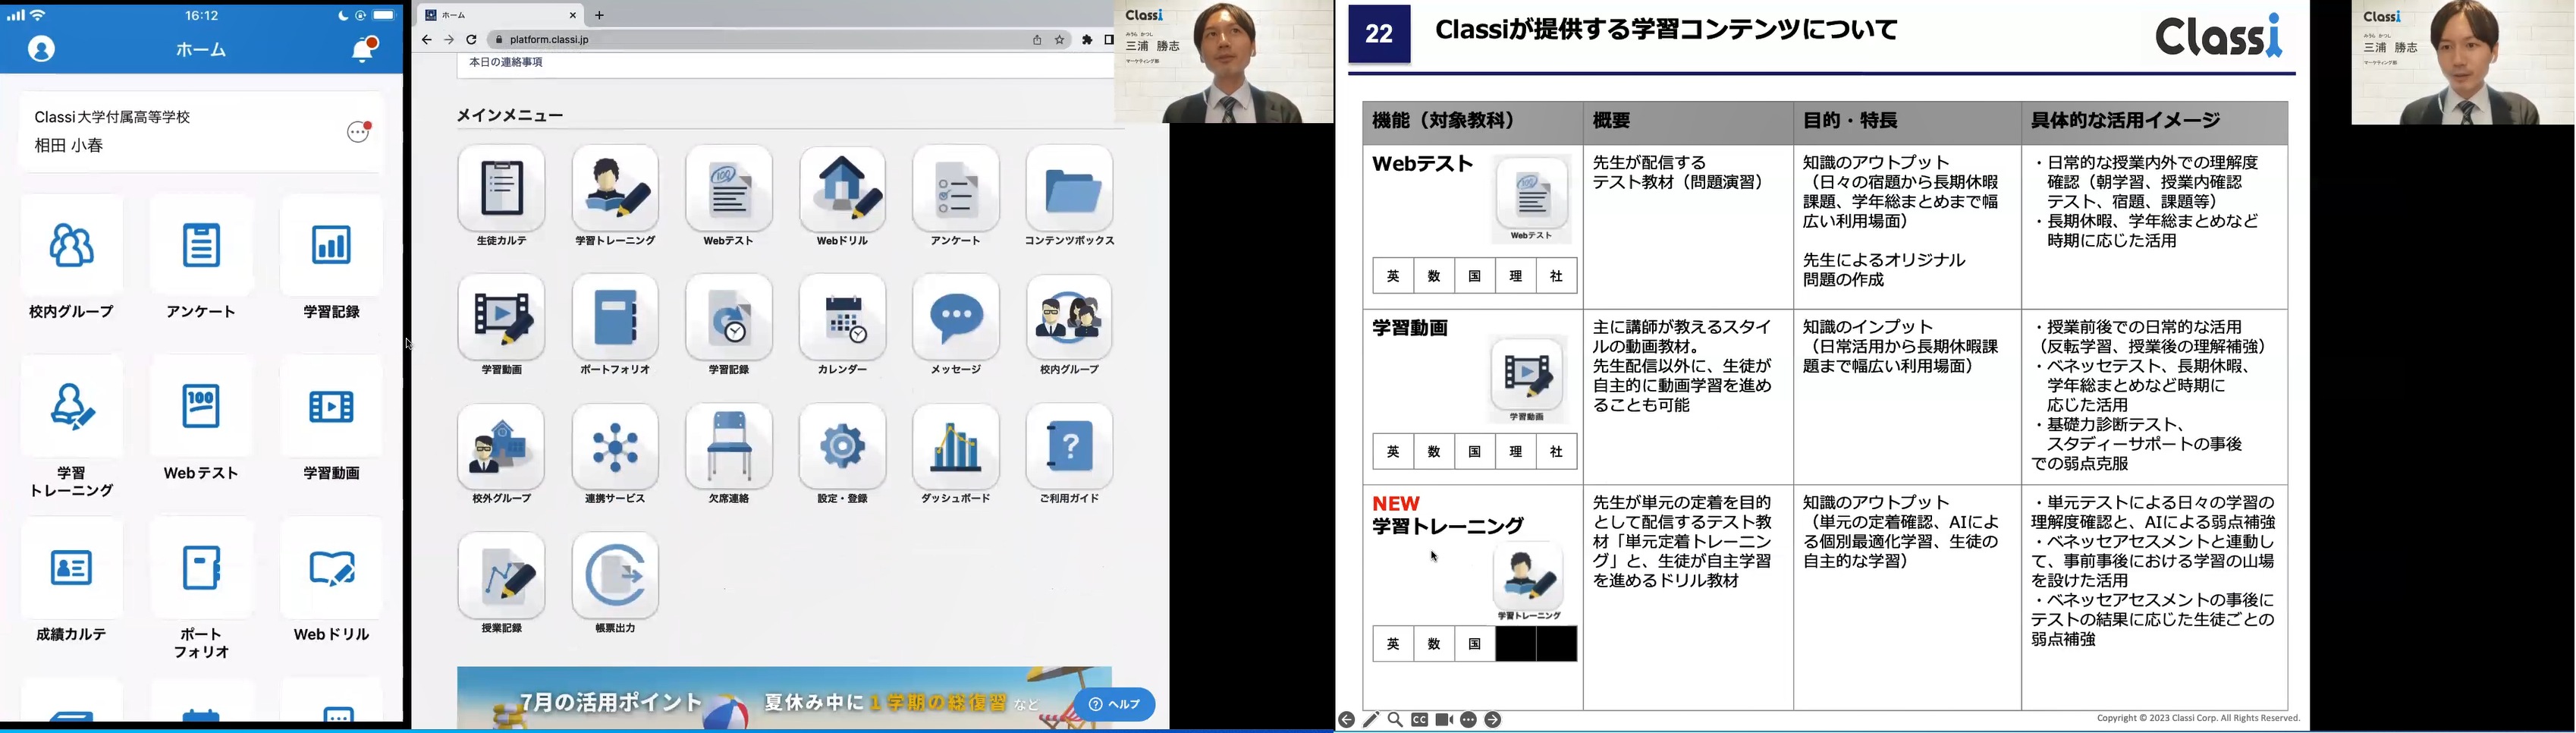Click the Classi大学付属高等学校 school card
This screenshot has height=733, width=2576.
click(x=202, y=131)
